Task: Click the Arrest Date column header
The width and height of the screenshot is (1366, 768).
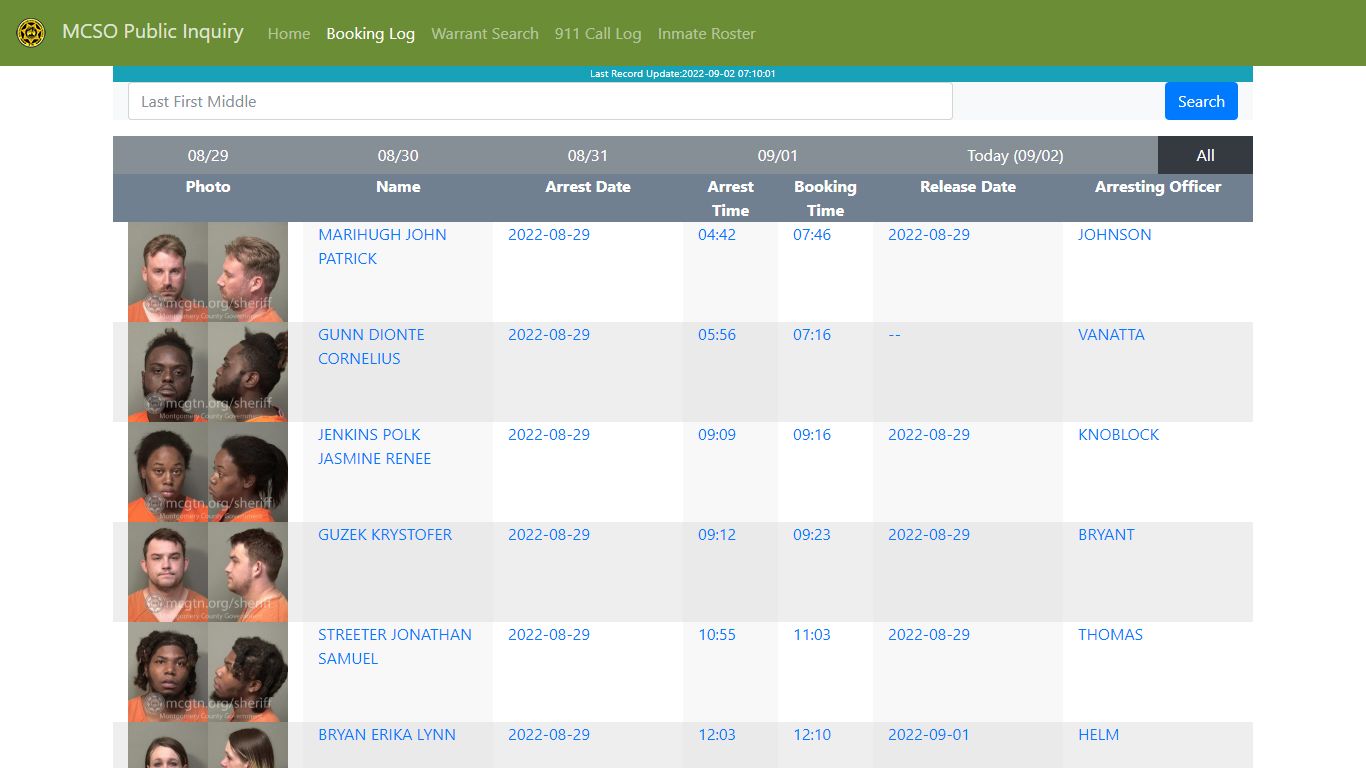Action: pyautogui.click(x=588, y=186)
